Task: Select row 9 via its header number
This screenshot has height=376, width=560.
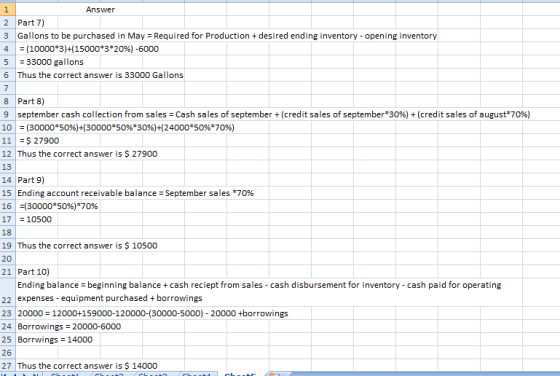Action: coord(7,115)
